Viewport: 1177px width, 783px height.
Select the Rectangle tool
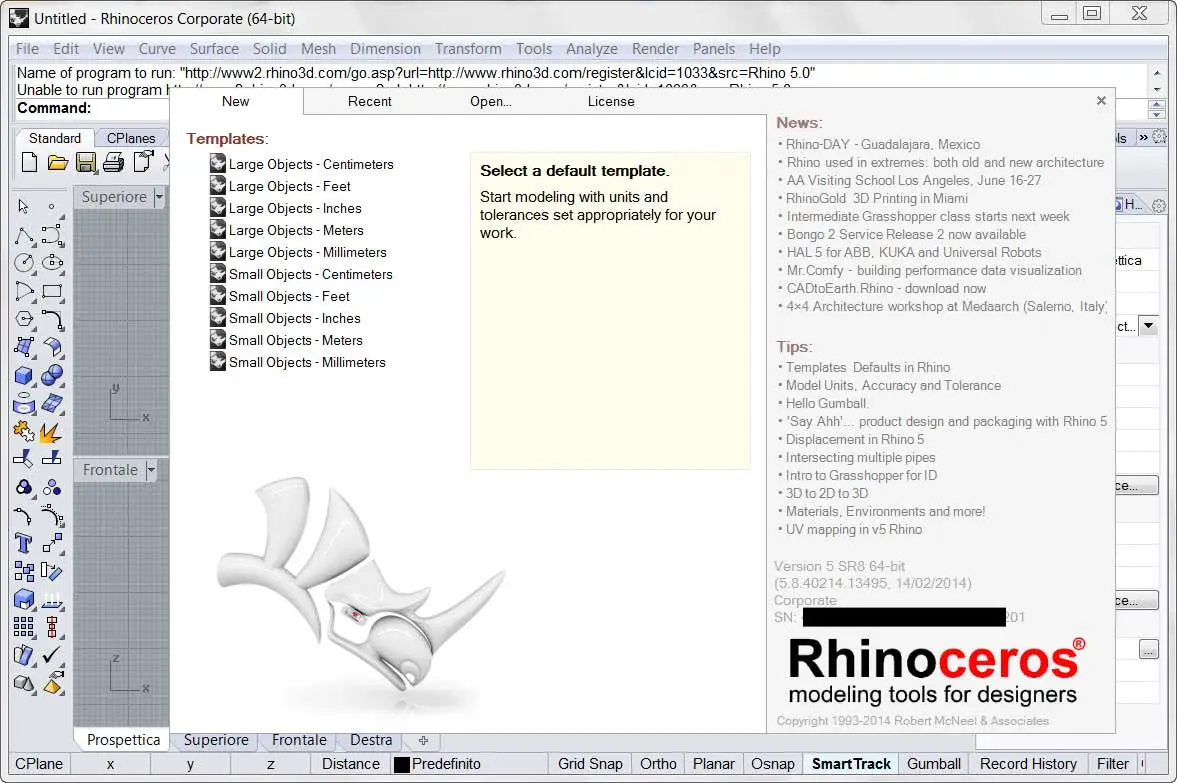[x=53, y=291]
